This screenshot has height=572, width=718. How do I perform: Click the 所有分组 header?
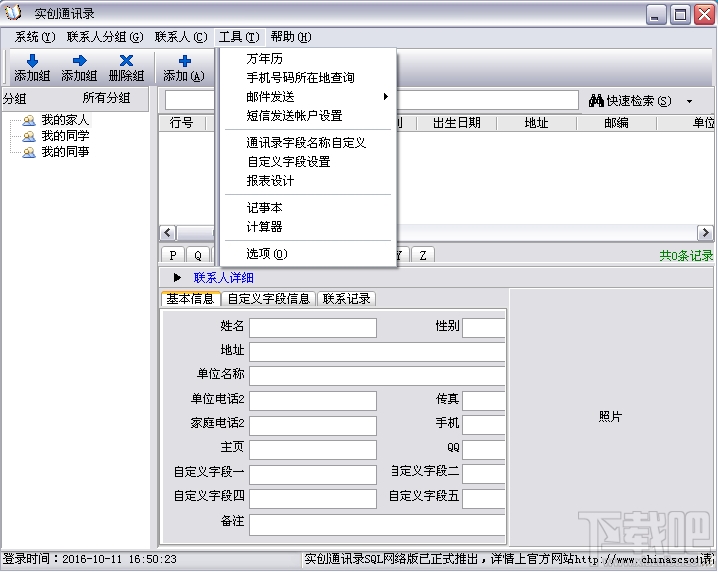[106, 98]
